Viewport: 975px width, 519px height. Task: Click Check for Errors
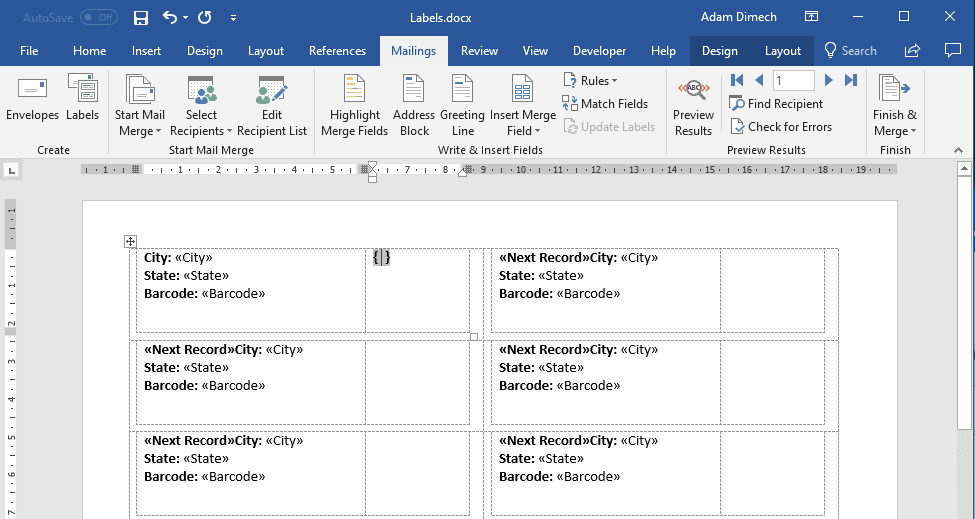pos(780,126)
